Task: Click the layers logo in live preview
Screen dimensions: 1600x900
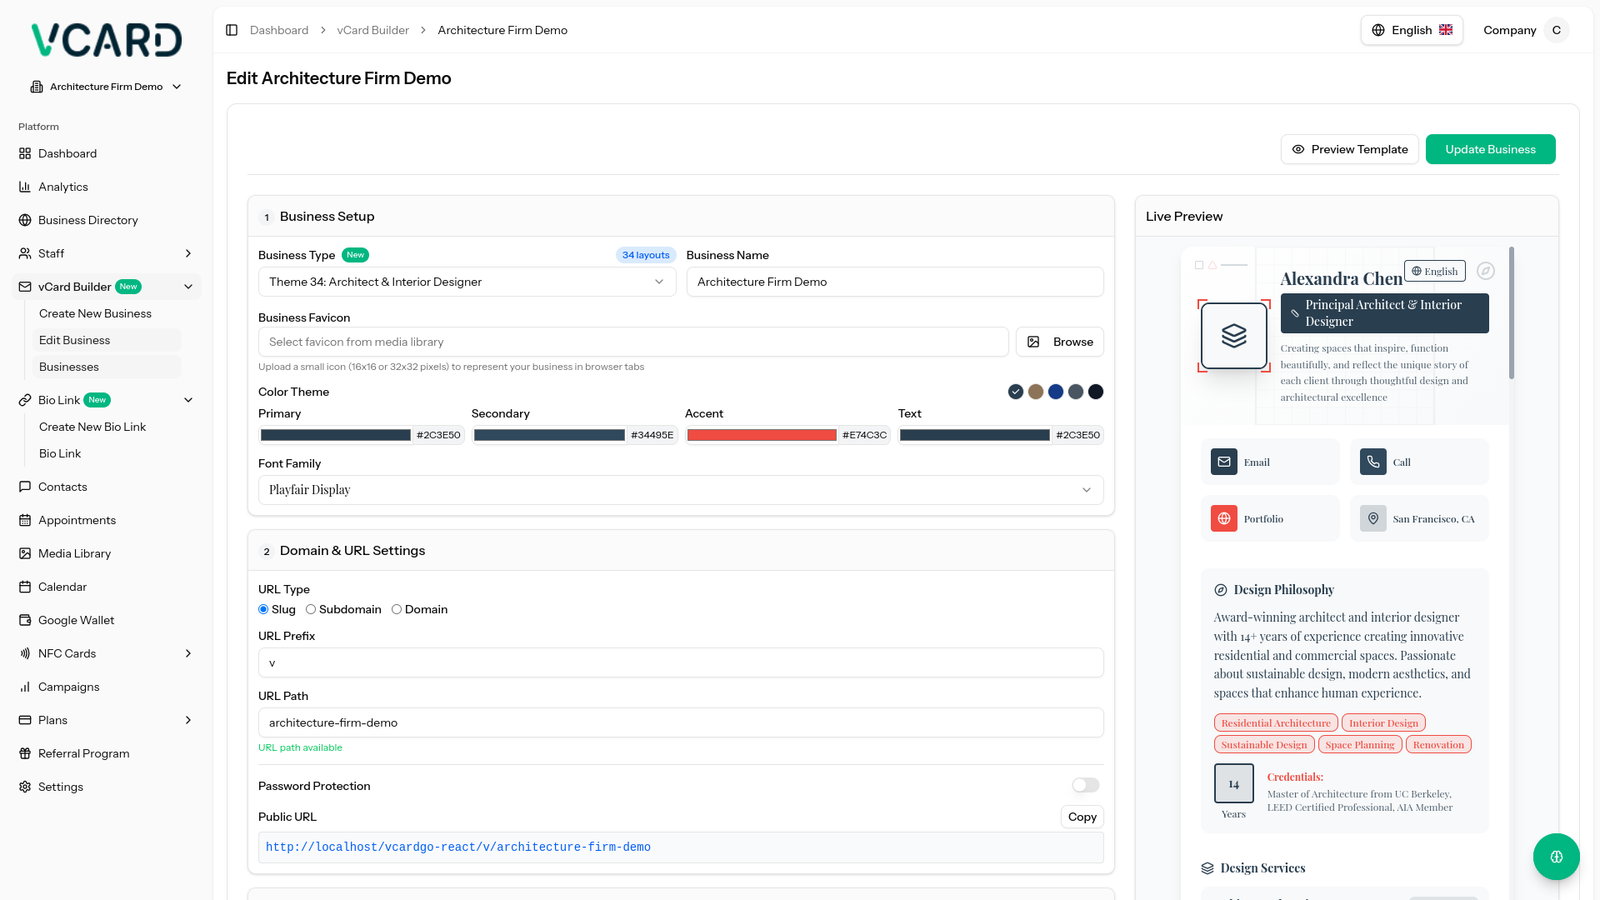Action: (1234, 336)
